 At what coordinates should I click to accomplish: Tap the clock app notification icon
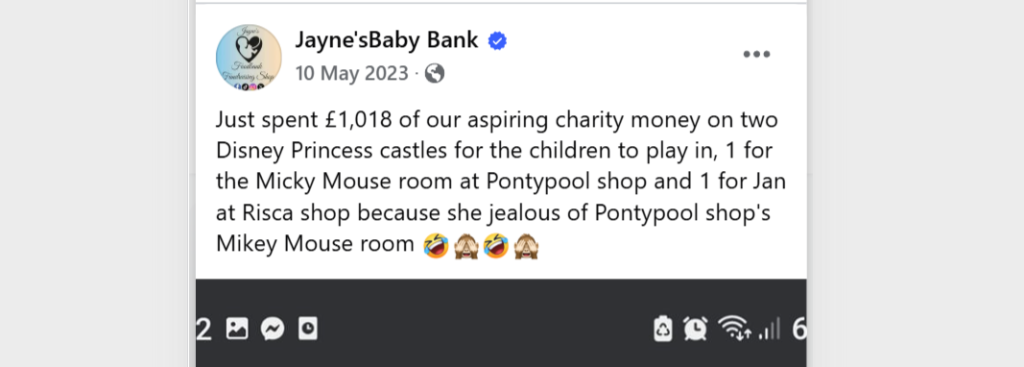coord(308,328)
